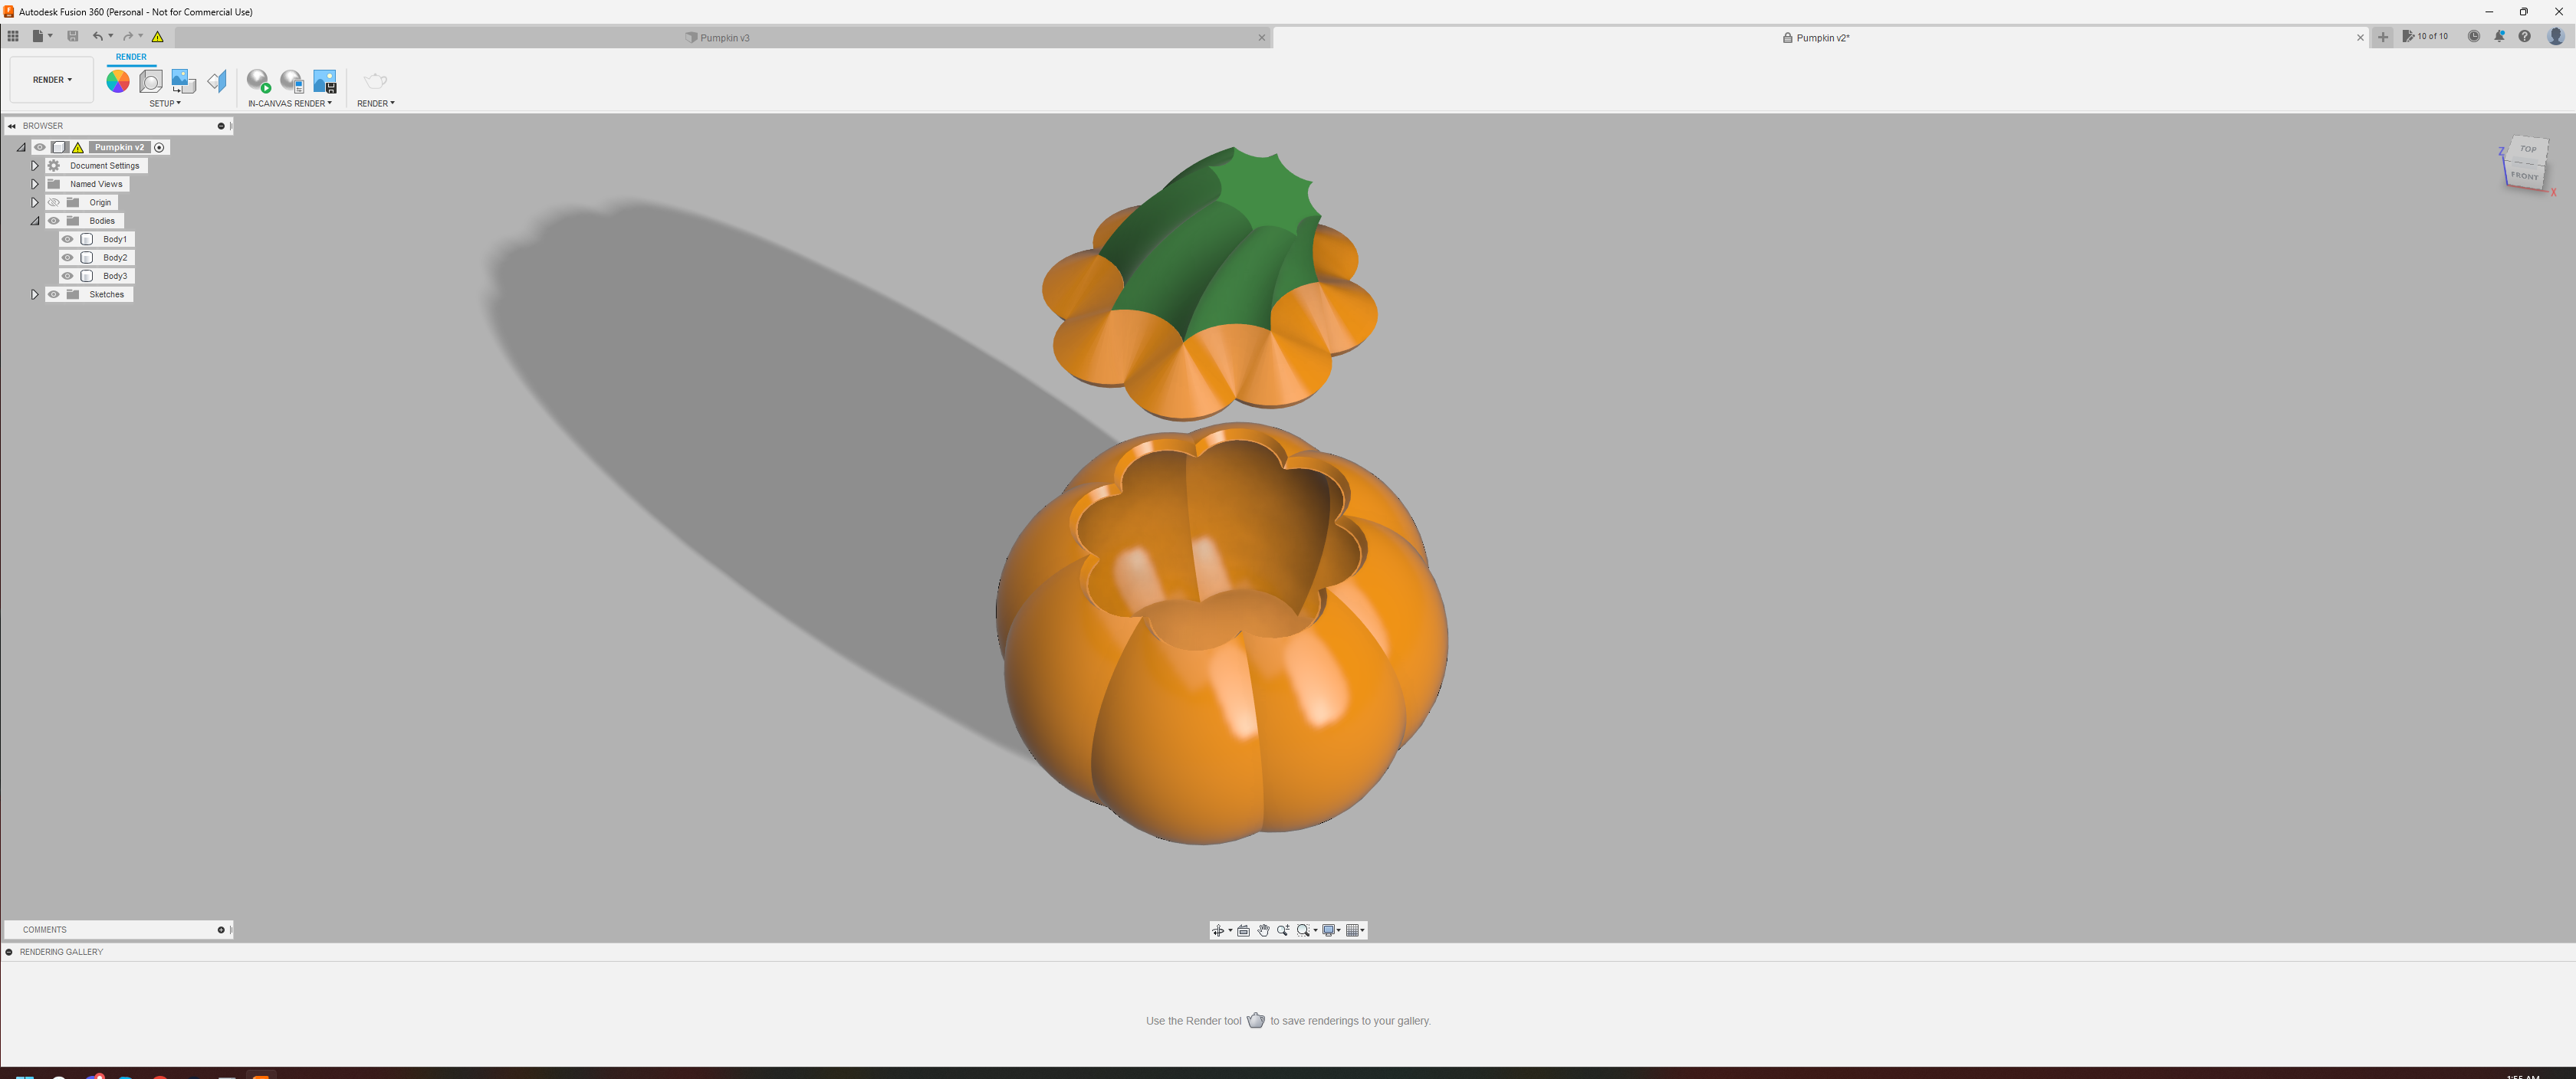The image size is (2576, 1079).
Task: Open the Job Status clock icon
Action: [2474, 36]
